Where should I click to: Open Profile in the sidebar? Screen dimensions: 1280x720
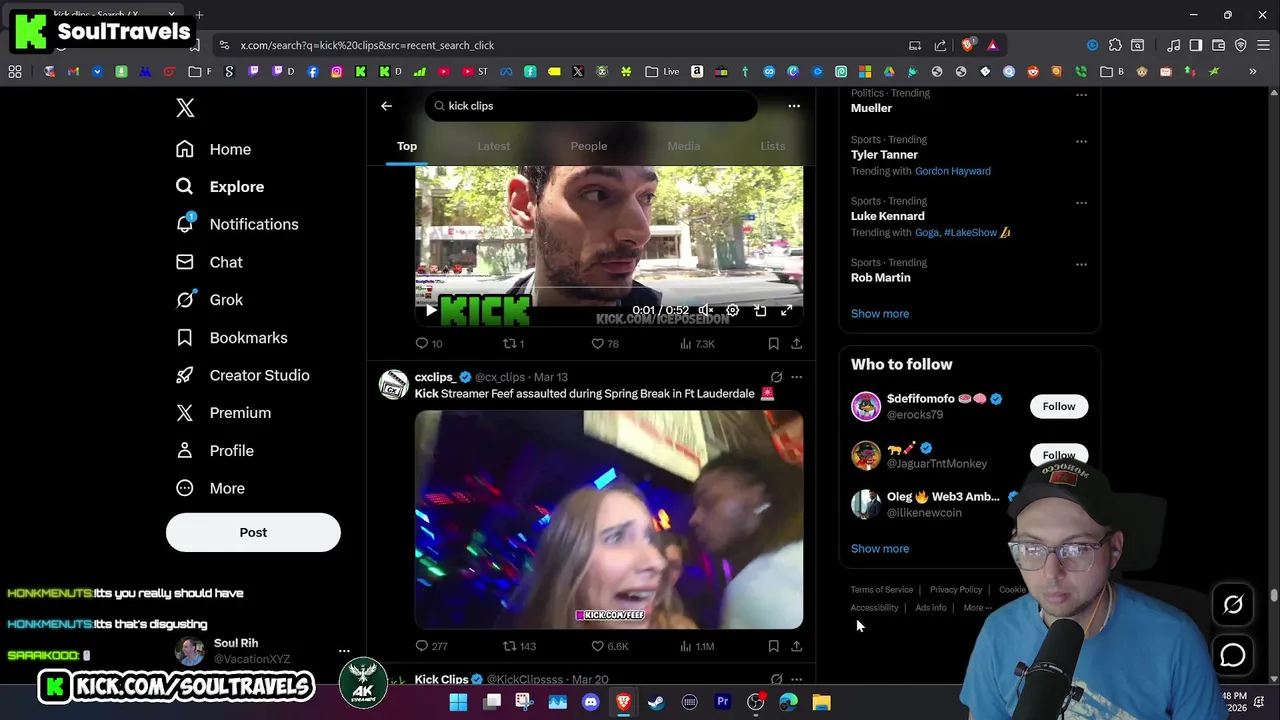coord(214,451)
